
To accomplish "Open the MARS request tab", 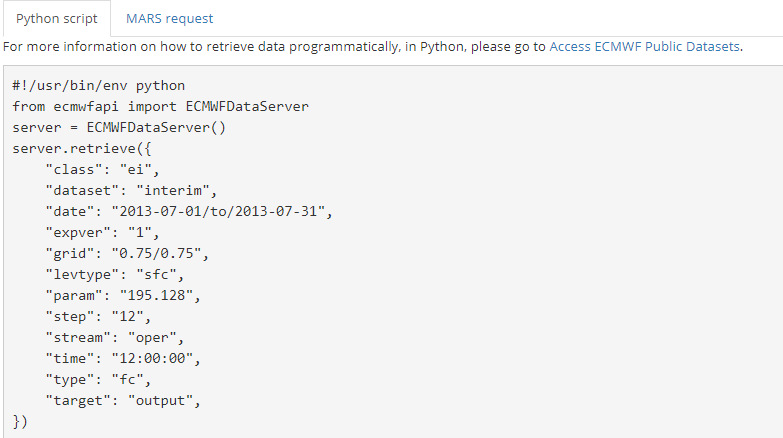I will (x=169, y=19).
